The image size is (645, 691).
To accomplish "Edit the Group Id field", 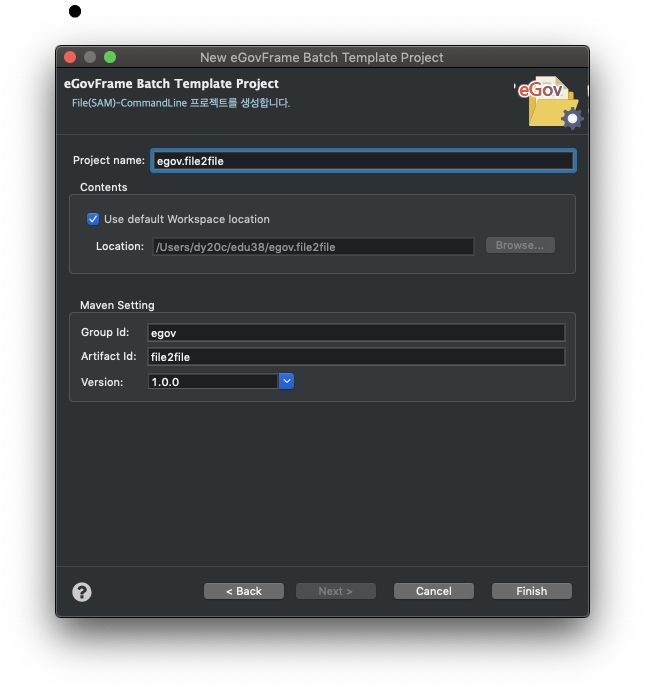I will 356,333.
